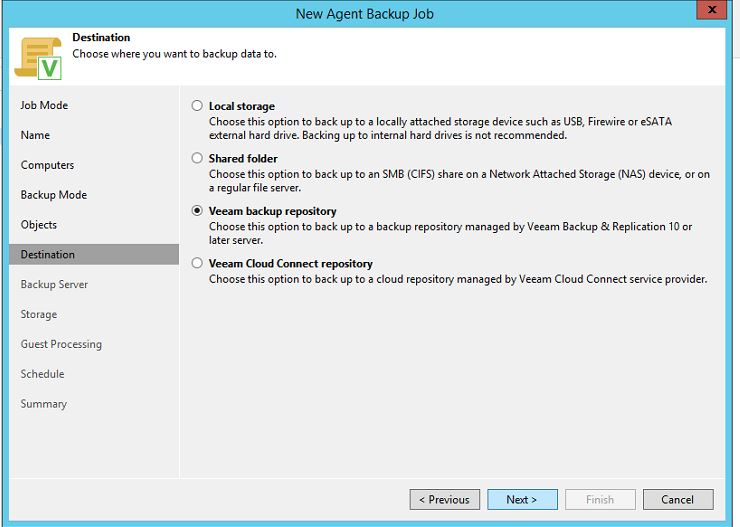Pick the Veeam Cloud Connect repository option

pos(197,264)
